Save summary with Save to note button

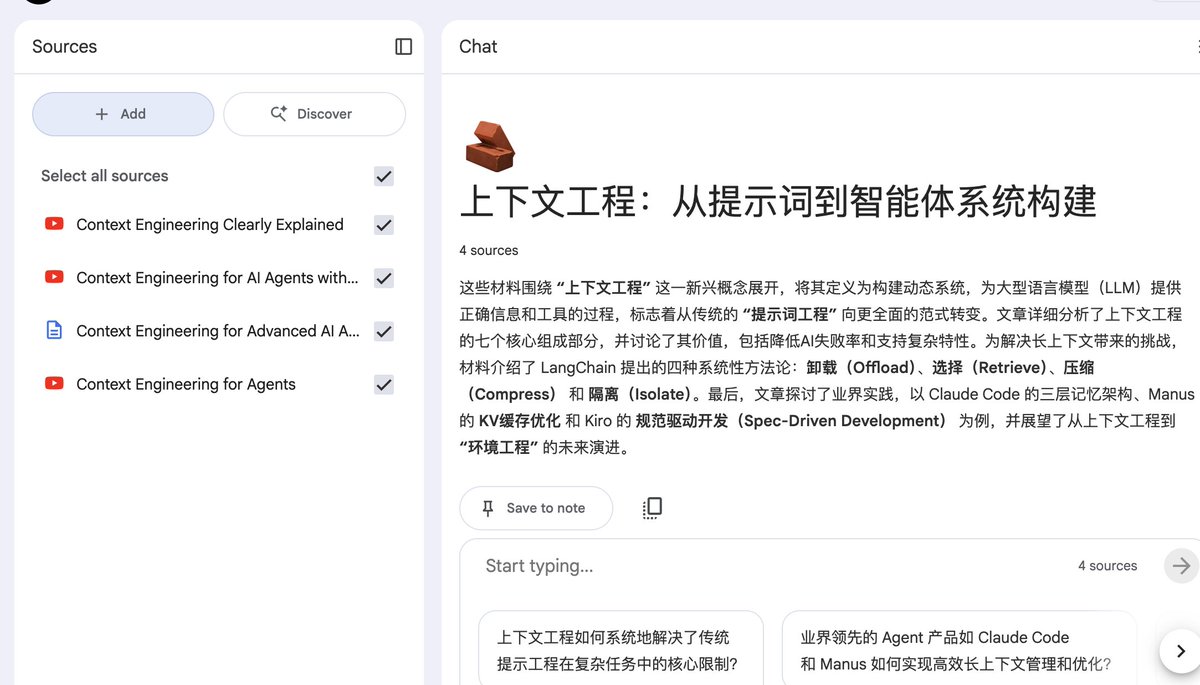[536, 508]
